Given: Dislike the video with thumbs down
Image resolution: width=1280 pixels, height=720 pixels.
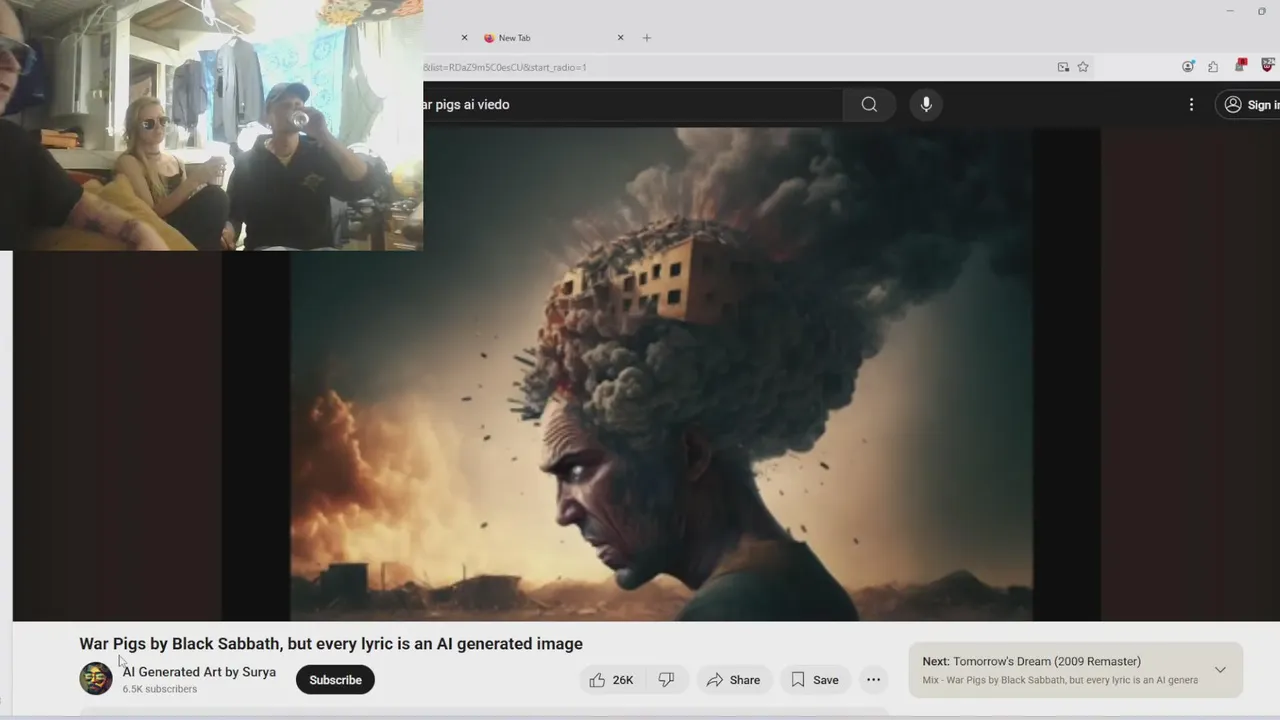Looking at the screenshot, I should 666,680.
